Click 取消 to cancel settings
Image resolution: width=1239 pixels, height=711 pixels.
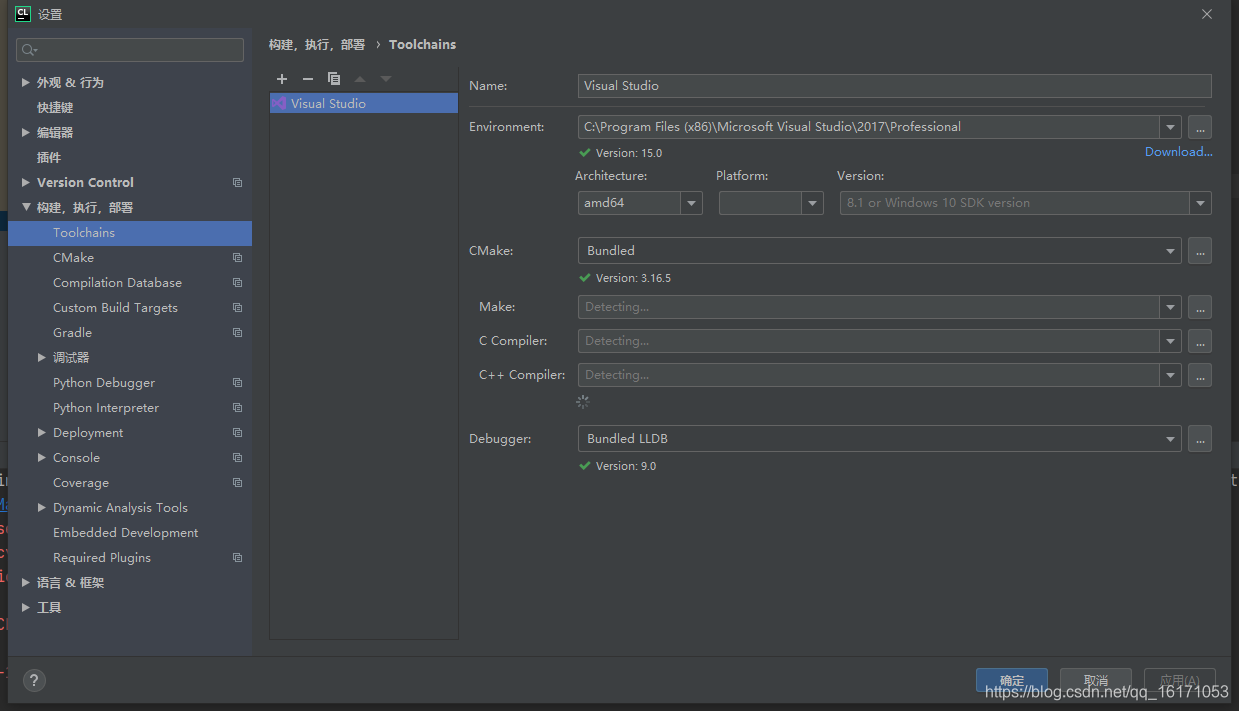(1096, 680)
